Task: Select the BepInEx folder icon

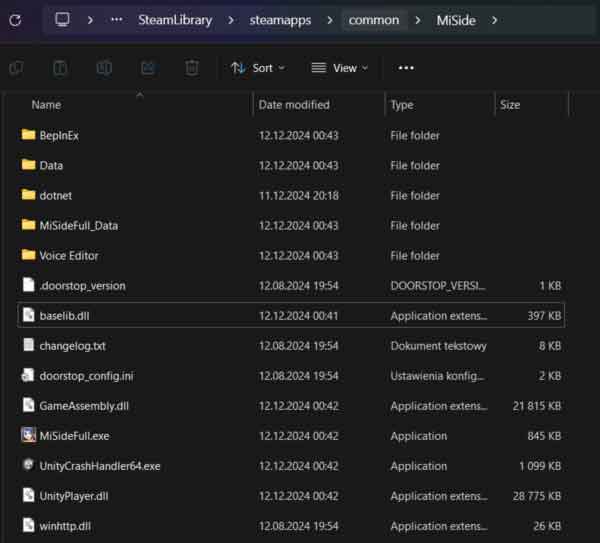Action: [28, 135]
